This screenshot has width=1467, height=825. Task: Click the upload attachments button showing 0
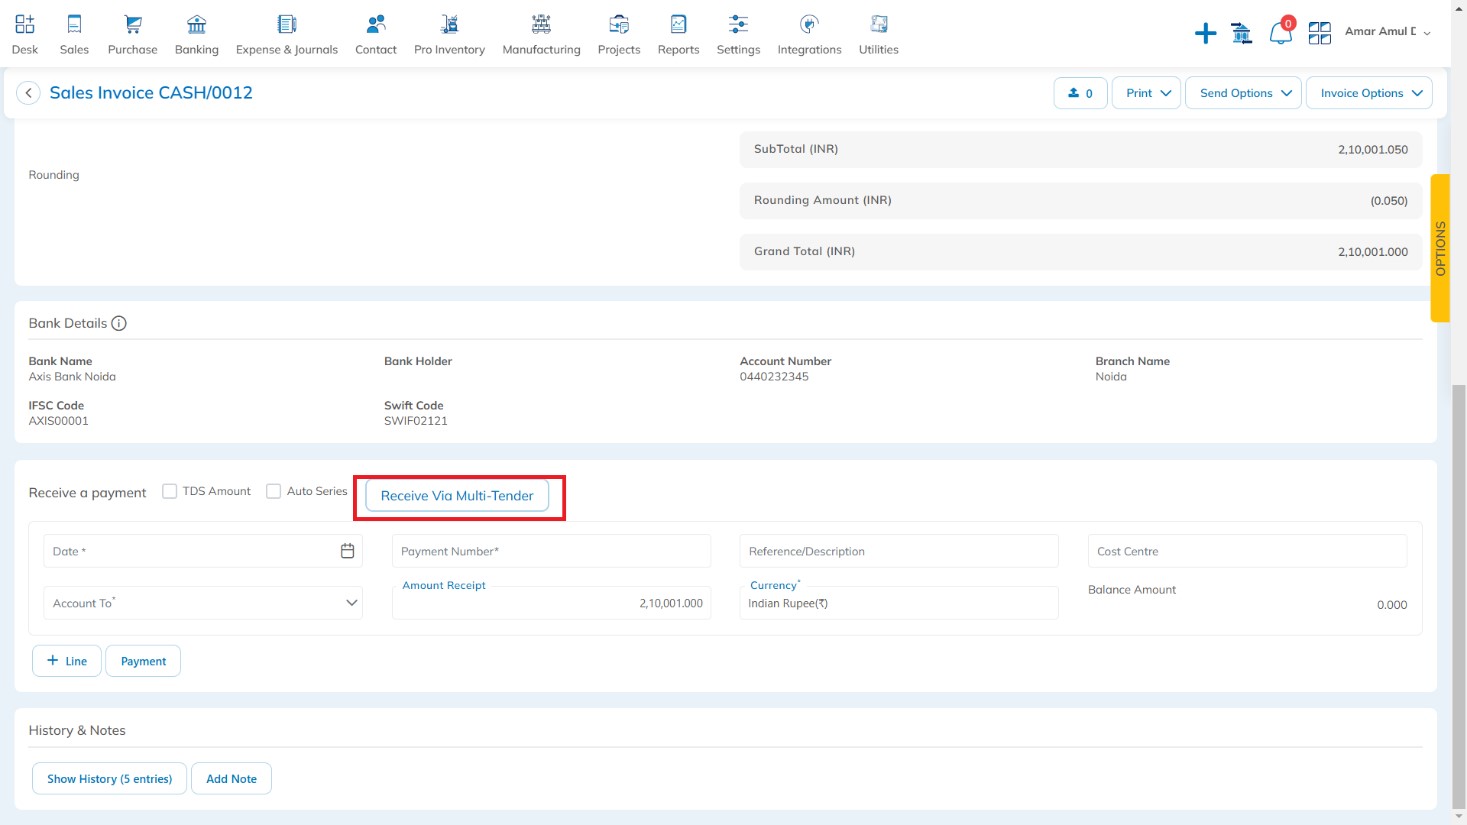coord(1080,93)
